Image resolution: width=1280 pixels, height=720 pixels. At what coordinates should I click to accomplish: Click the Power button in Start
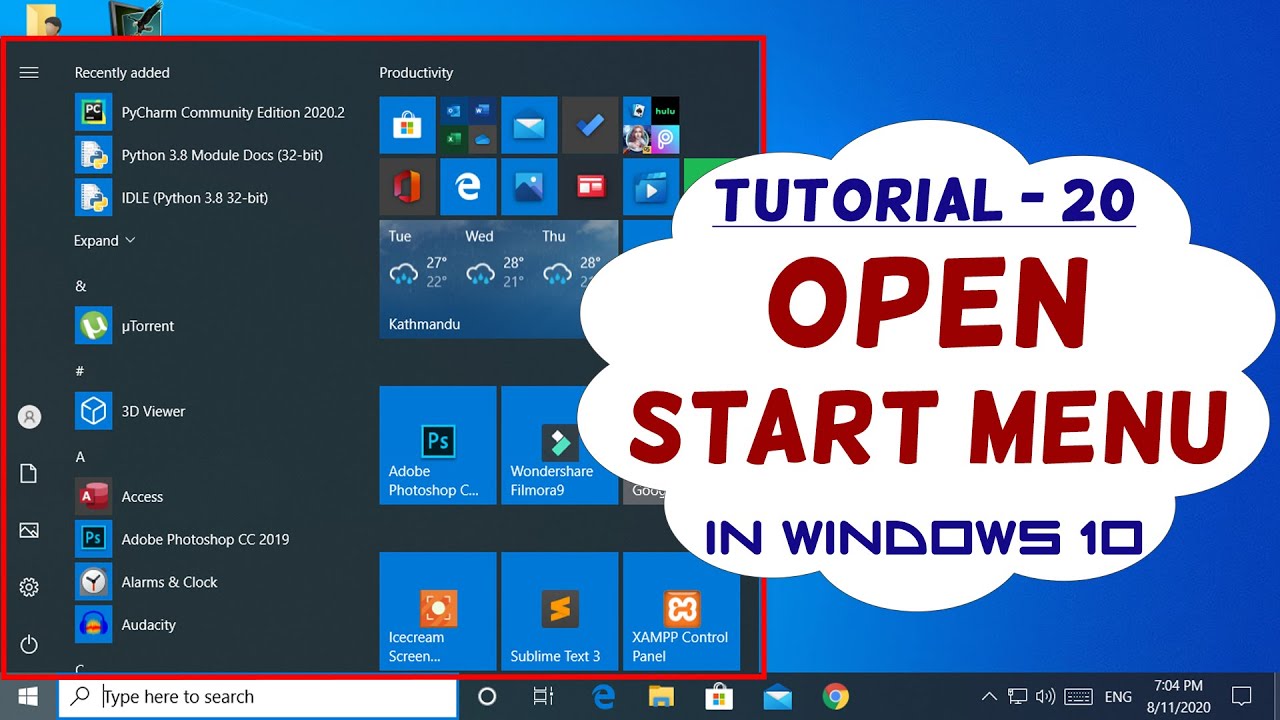(x=29, y=644)
